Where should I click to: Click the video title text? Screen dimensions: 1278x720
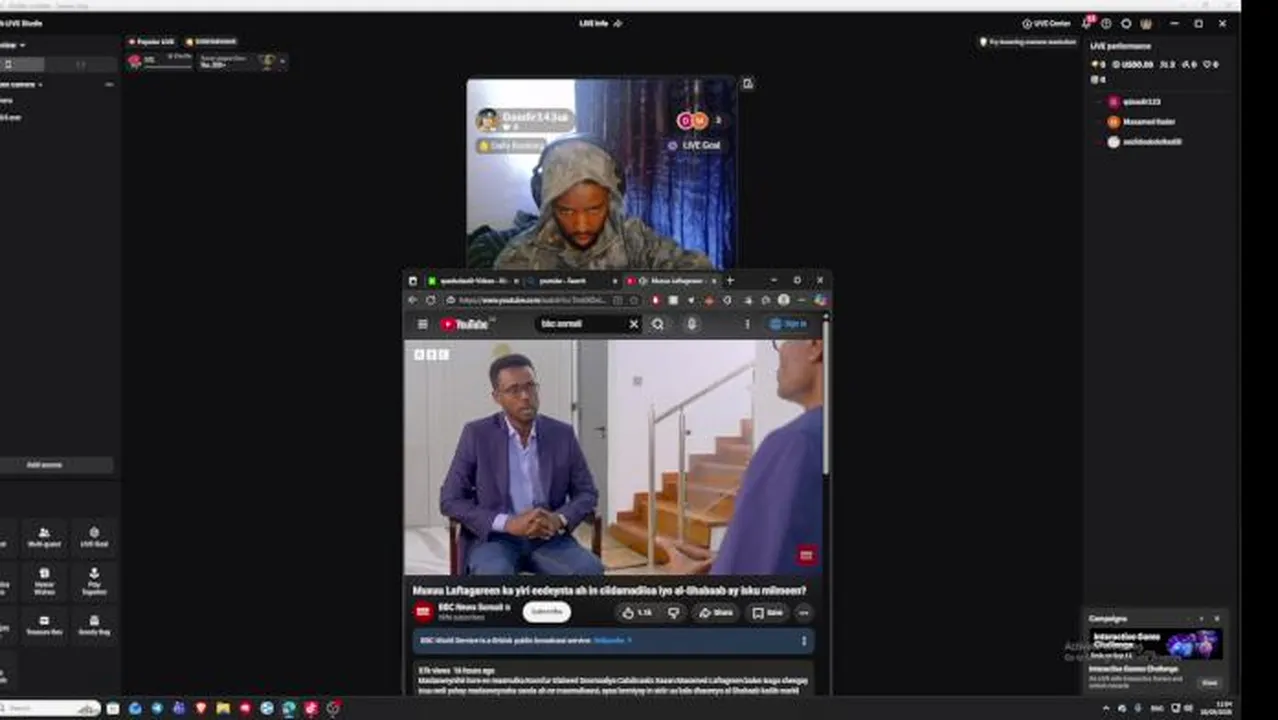tap(609, 591)
